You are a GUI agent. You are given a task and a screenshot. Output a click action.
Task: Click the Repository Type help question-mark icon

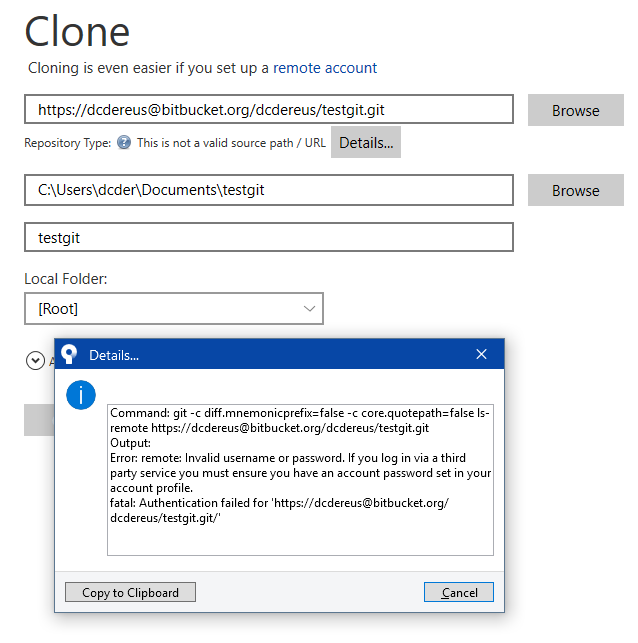click(x=124, y=143)
